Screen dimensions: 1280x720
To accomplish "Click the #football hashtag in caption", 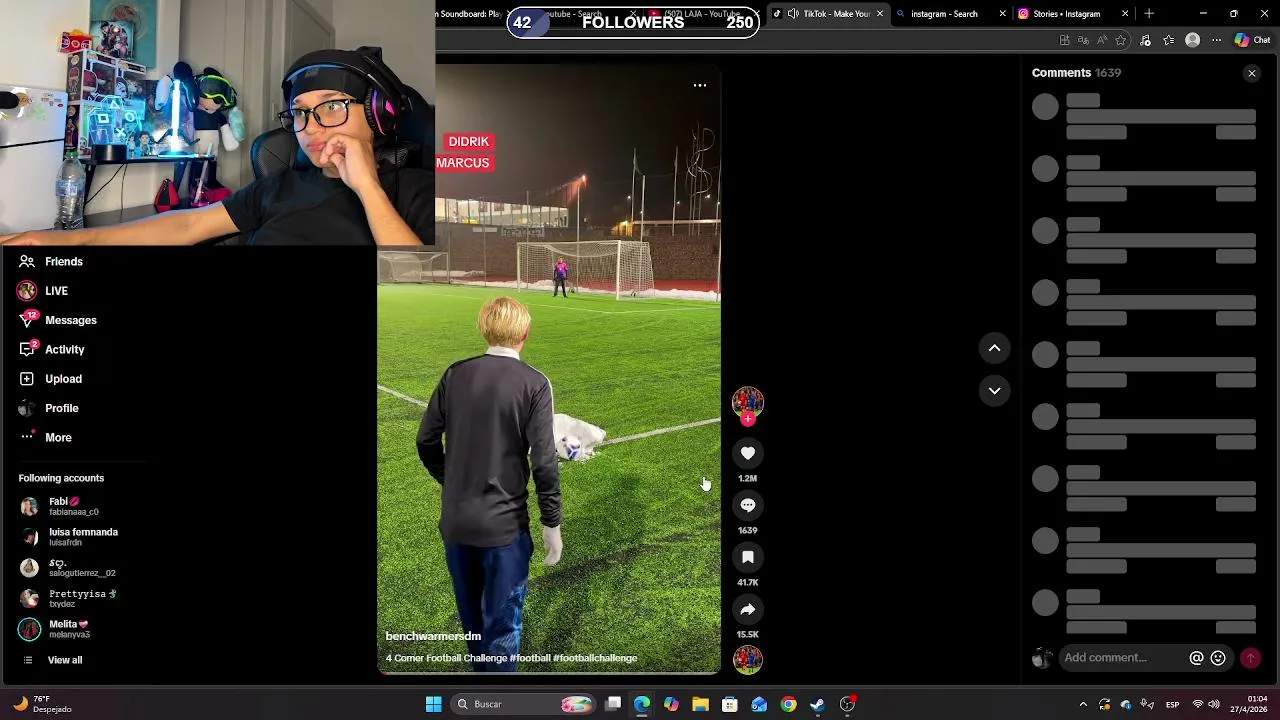I will [530, 658].
